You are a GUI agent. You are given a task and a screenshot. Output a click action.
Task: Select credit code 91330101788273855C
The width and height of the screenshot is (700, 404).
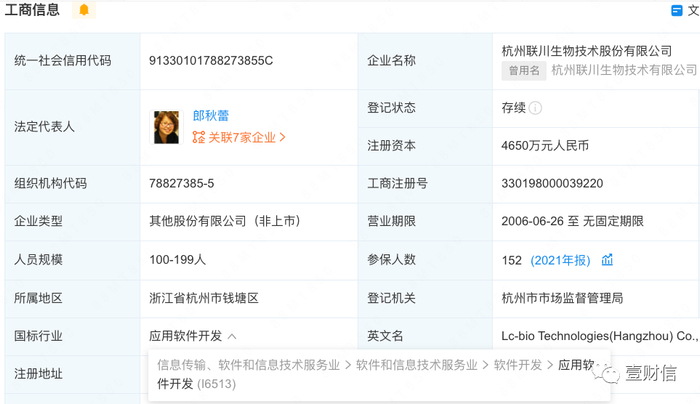[x=211, y=61]
